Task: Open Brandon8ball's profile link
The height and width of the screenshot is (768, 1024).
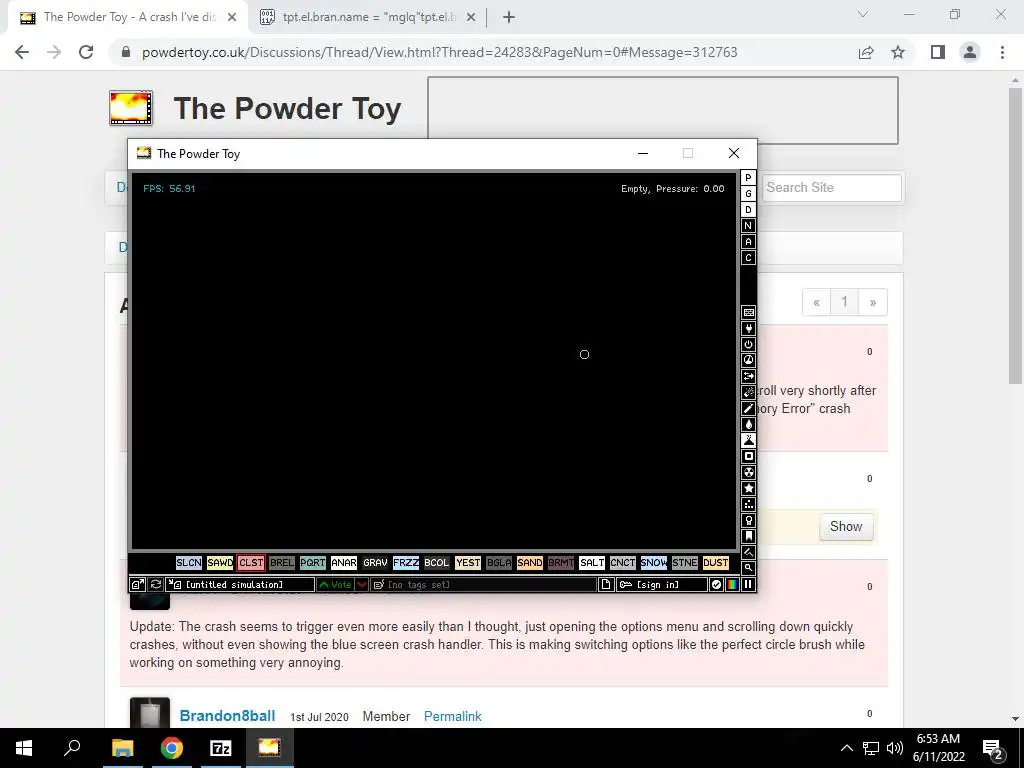Action: 227,716
